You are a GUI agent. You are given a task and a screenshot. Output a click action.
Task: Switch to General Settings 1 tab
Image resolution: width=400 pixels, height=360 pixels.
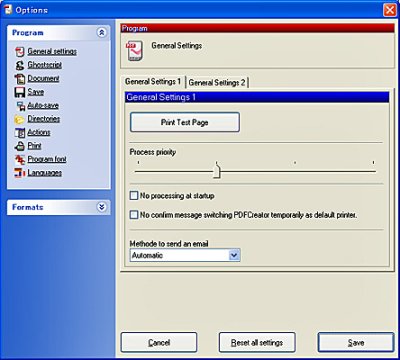click(x=153, y=82)
